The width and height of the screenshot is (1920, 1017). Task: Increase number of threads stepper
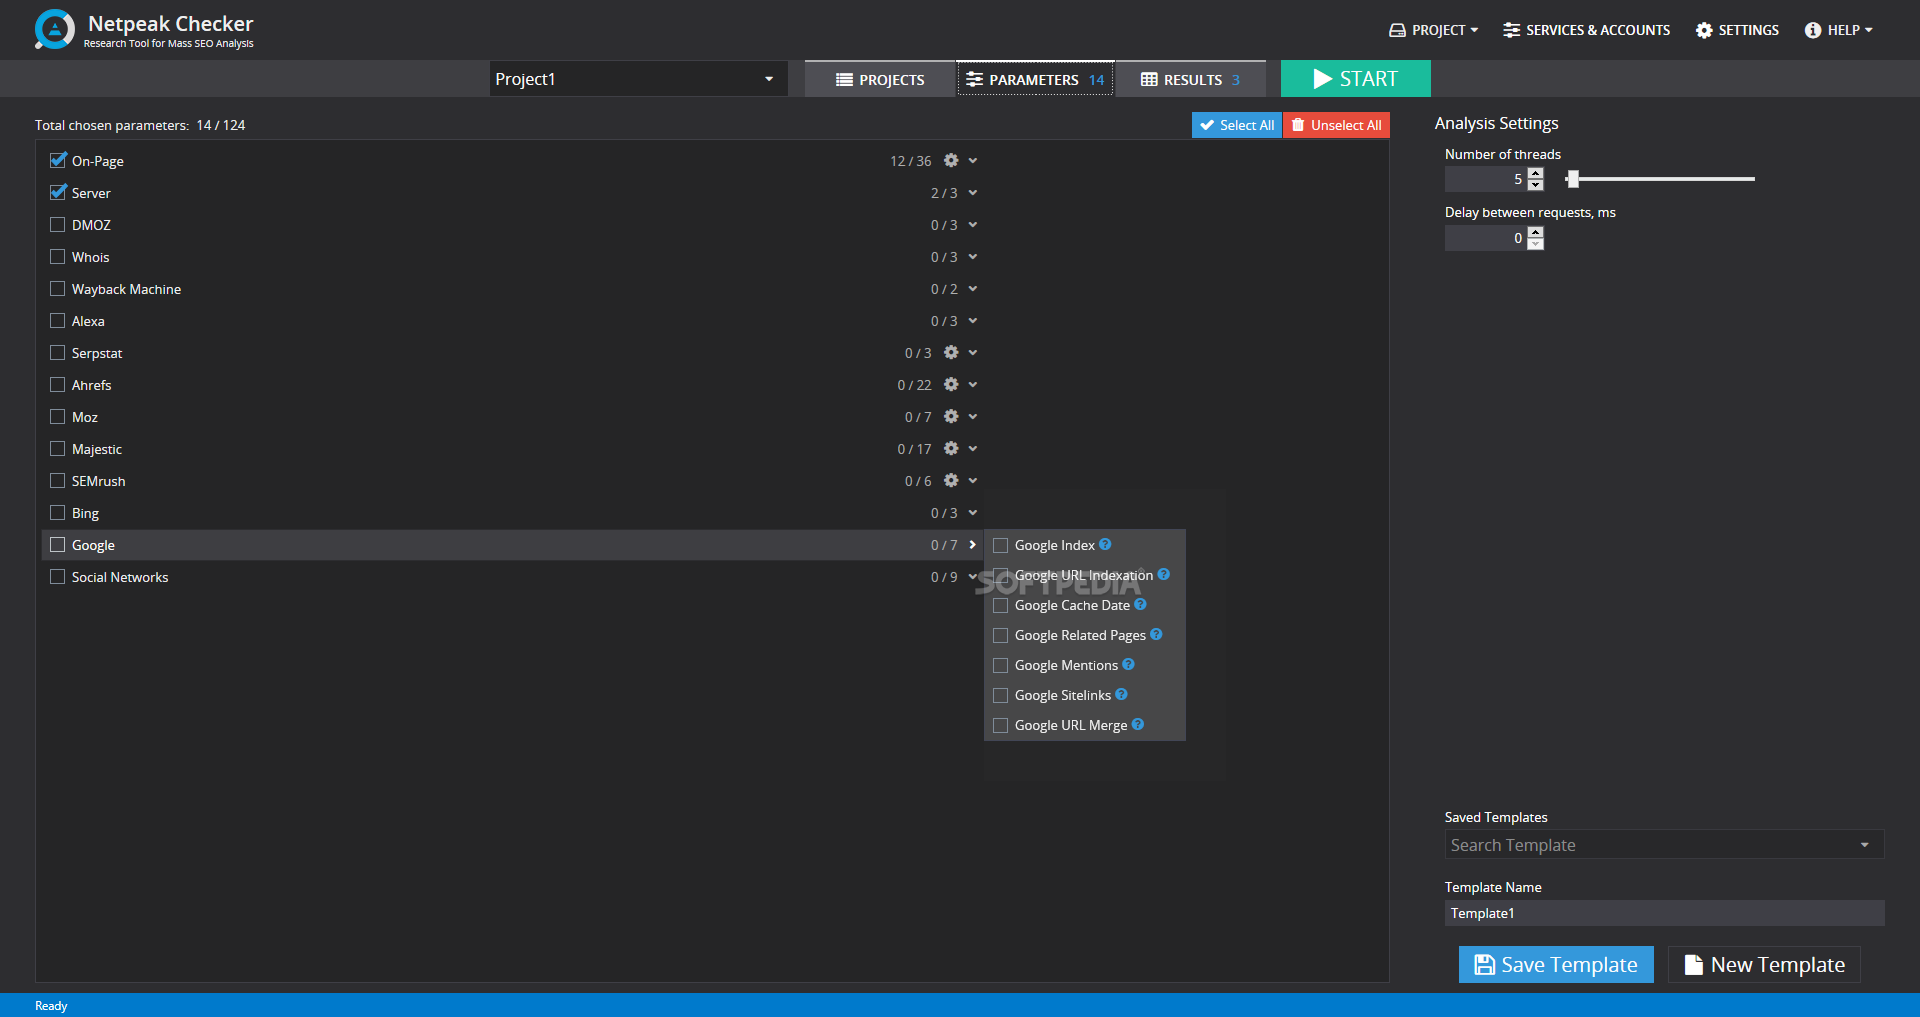point(1536,173)
